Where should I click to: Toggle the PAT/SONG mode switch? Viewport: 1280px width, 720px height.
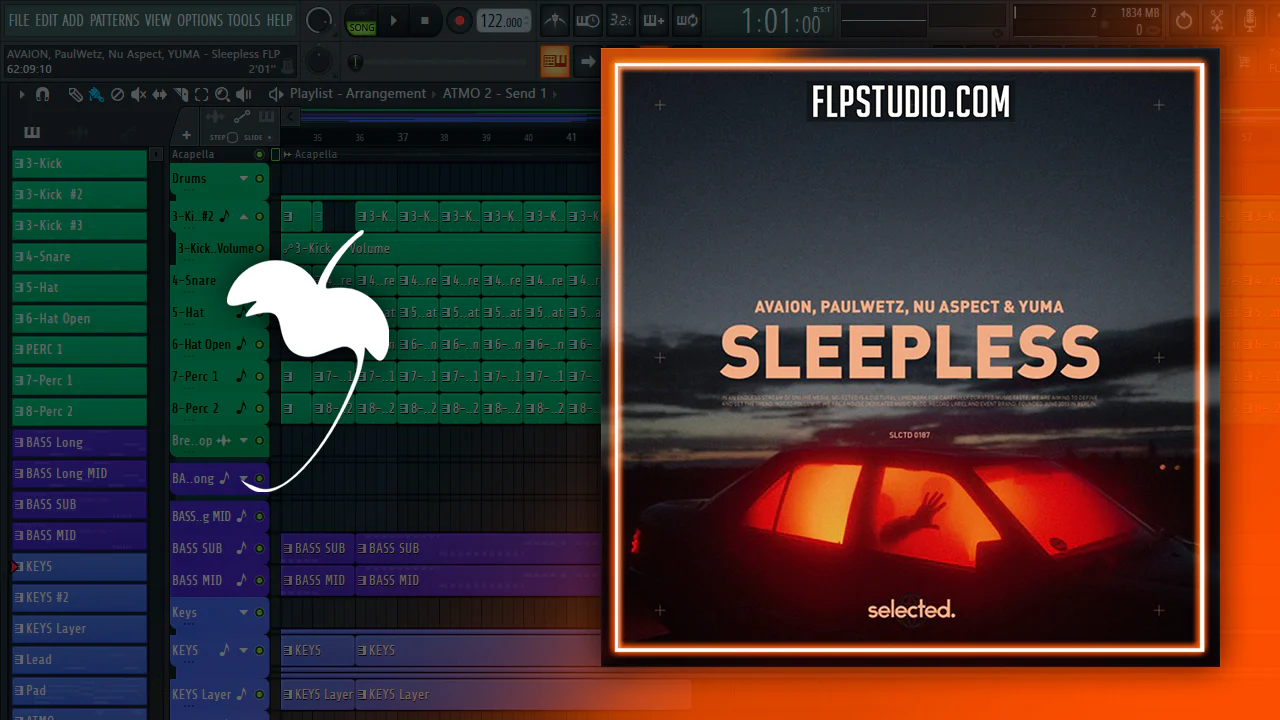(361, 20)
